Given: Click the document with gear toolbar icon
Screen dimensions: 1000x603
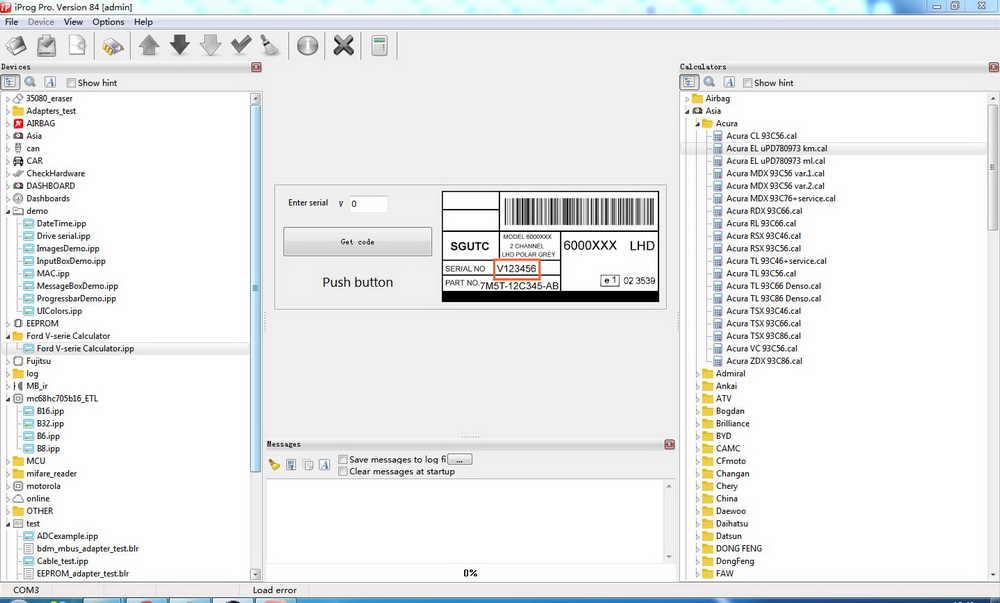Looking at the screenshot, I should (x=77, y=46).
